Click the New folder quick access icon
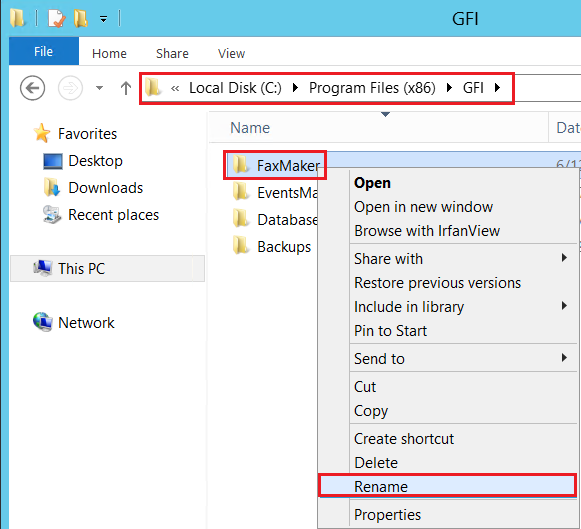Screen dimensions: 581x529 pos(81,18)
